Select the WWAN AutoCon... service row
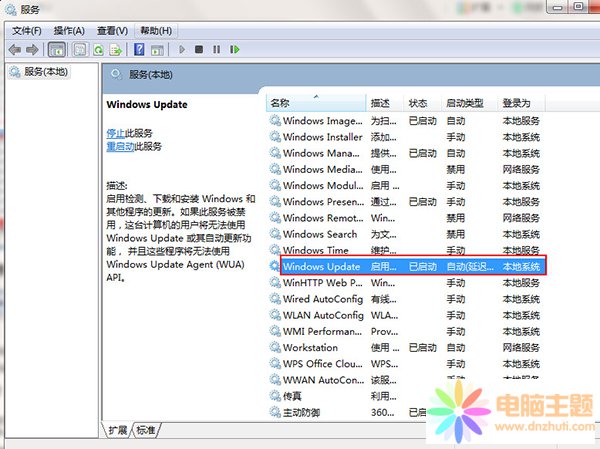Viewport: 600px width, 449px height. point(406,380)
